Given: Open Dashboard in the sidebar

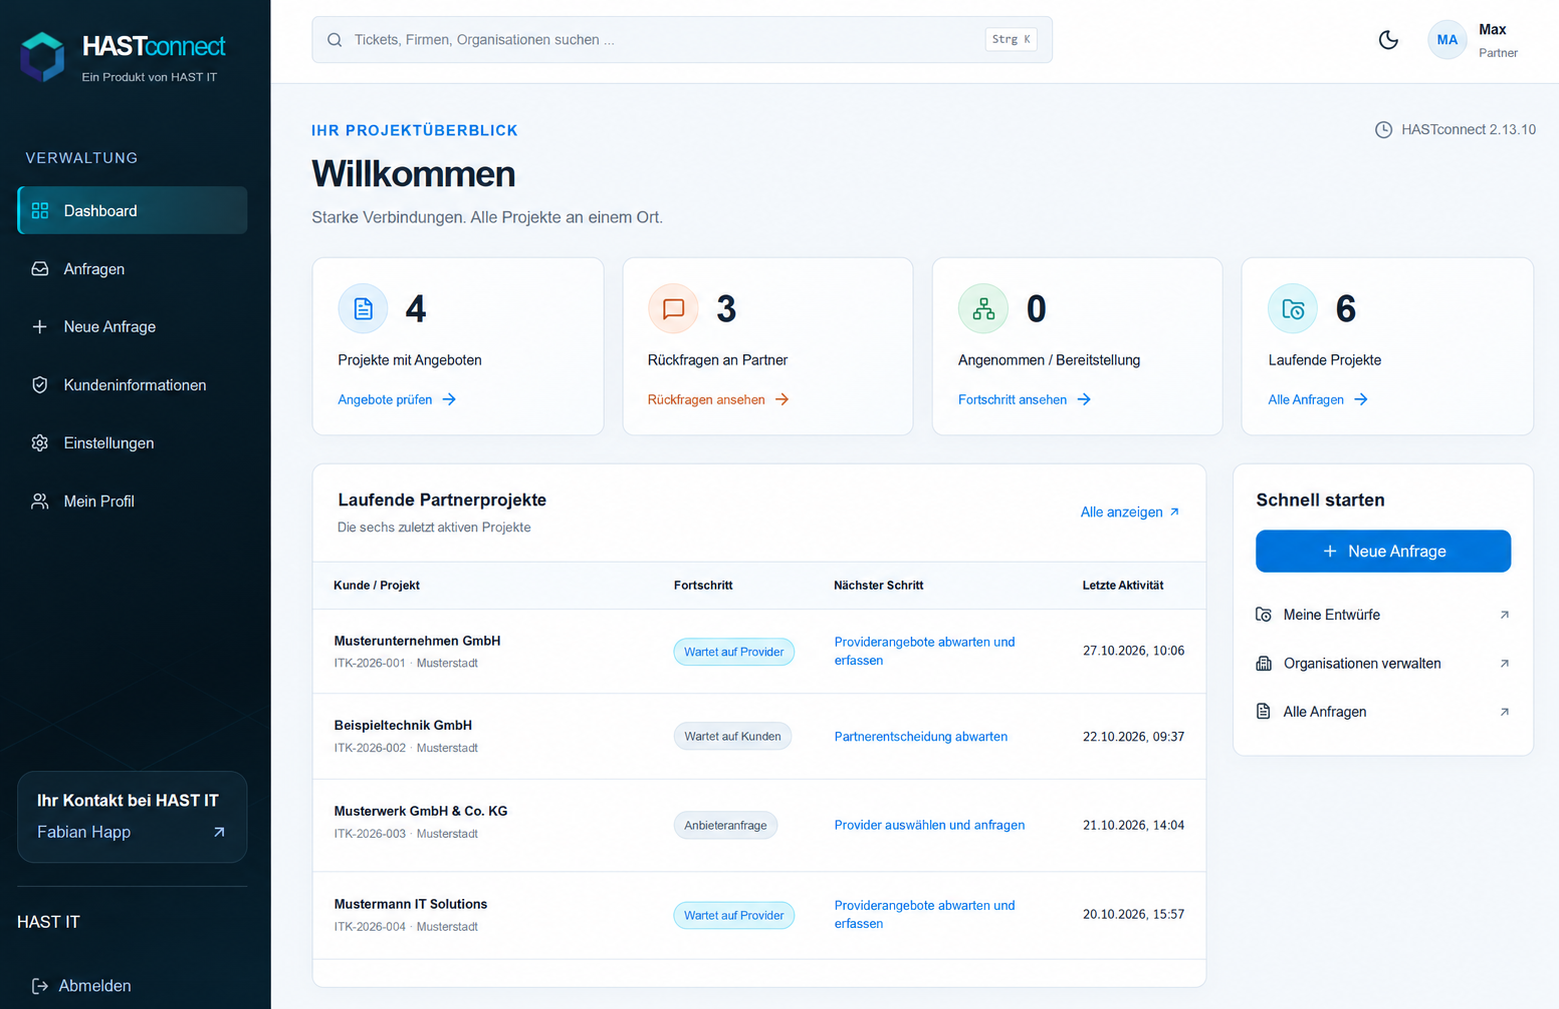Looking at the screenshot, I should [x=132, y=210].
